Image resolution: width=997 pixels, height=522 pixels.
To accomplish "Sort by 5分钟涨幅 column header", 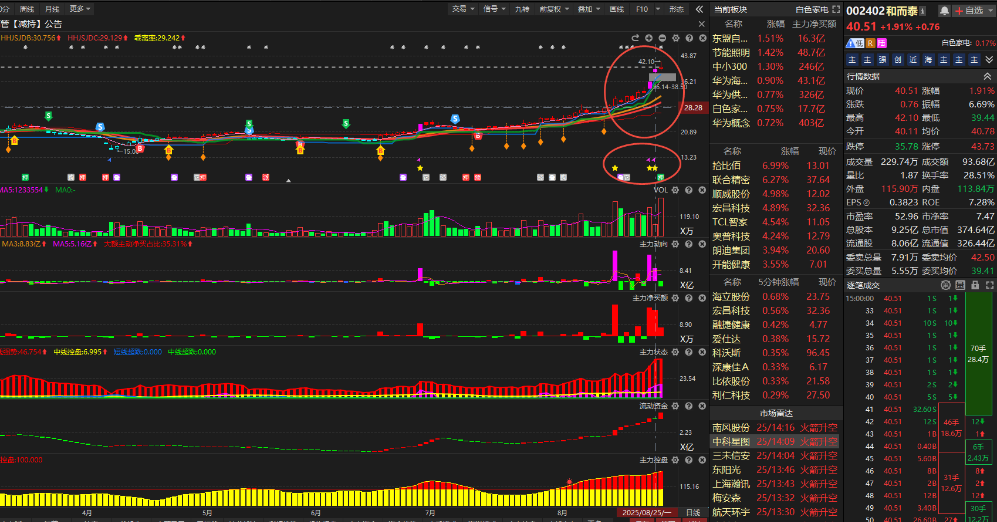I will 778,282.
